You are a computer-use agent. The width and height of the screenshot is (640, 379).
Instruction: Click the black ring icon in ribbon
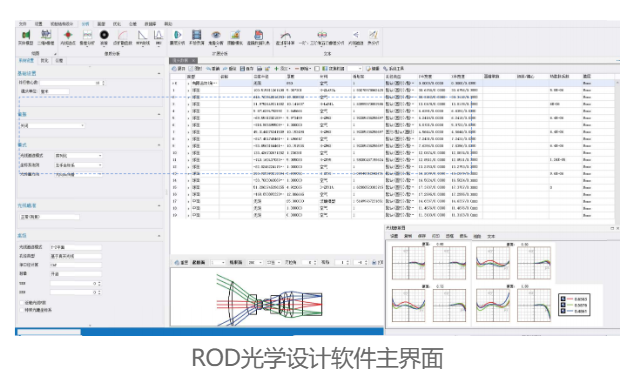coord(104,35)
